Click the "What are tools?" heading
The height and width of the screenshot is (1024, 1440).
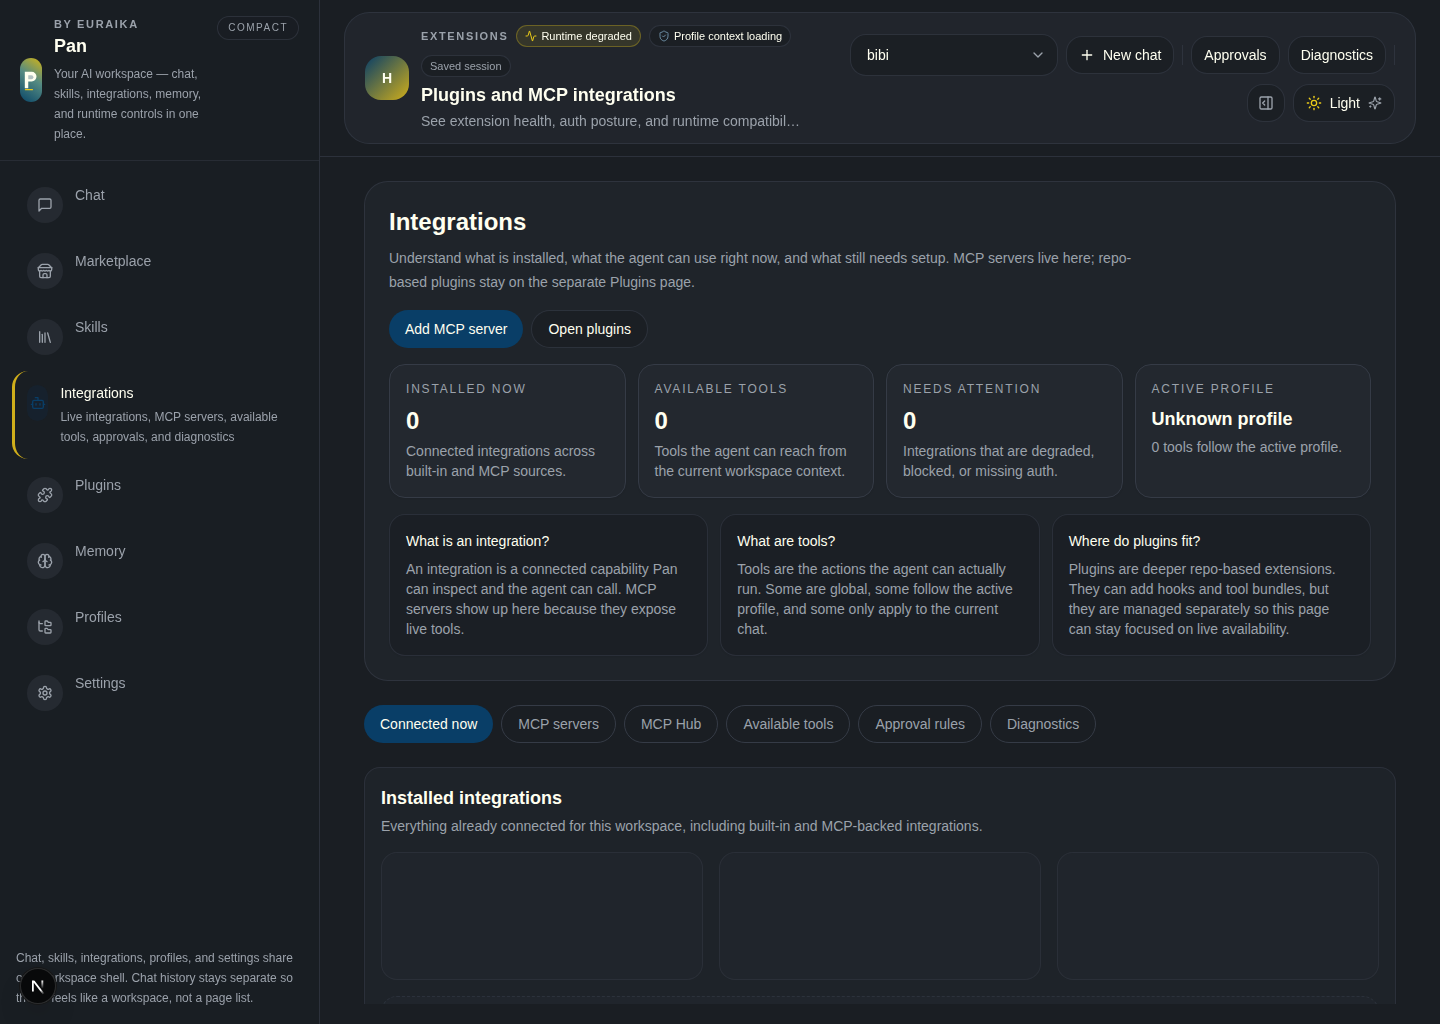point(786,541)
